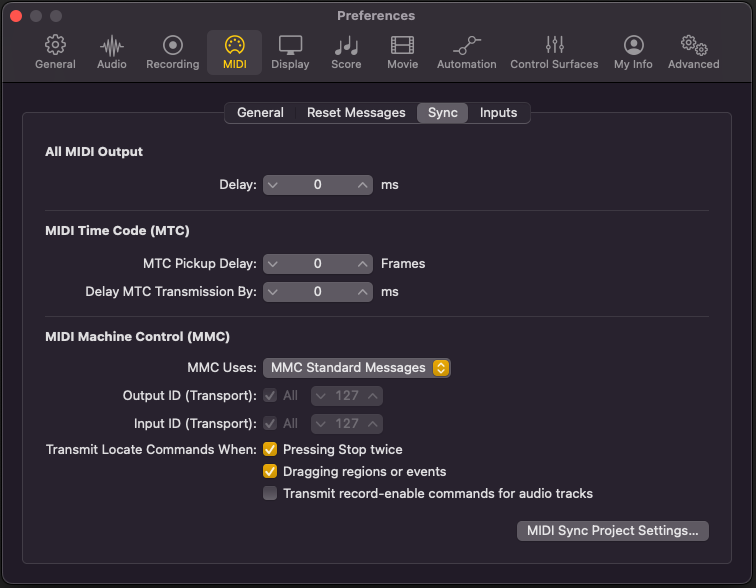The image size is (756, 588).
Task: Uncheck Dragging regions or events
Action: tap(270, 471)
